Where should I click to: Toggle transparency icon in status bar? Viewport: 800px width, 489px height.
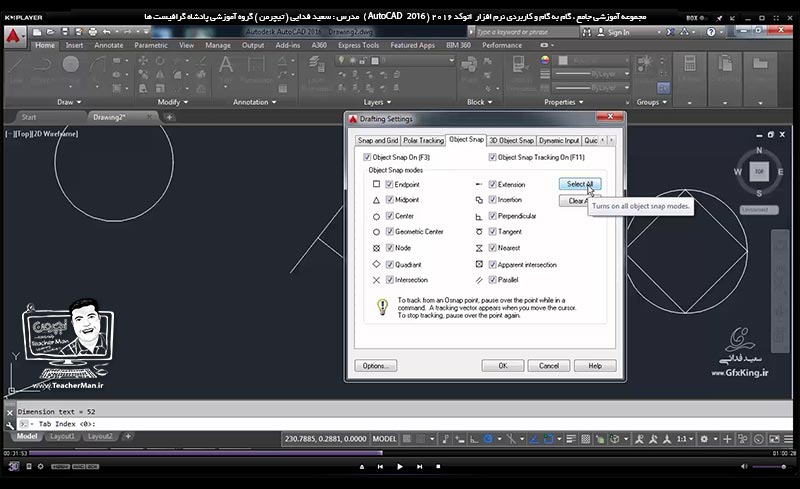(586, 439)
